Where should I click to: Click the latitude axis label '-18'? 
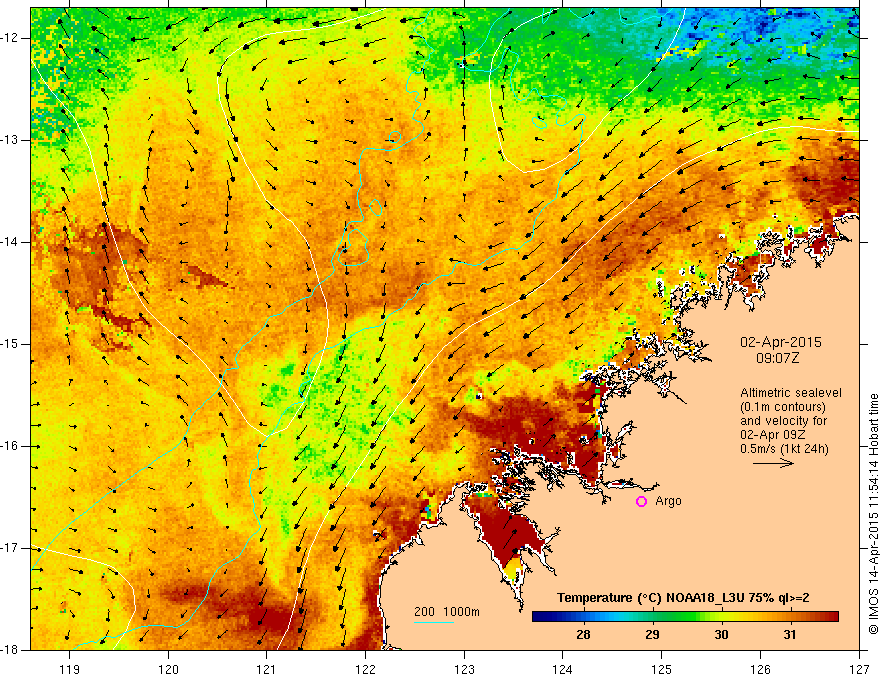(x=10, y=650)
